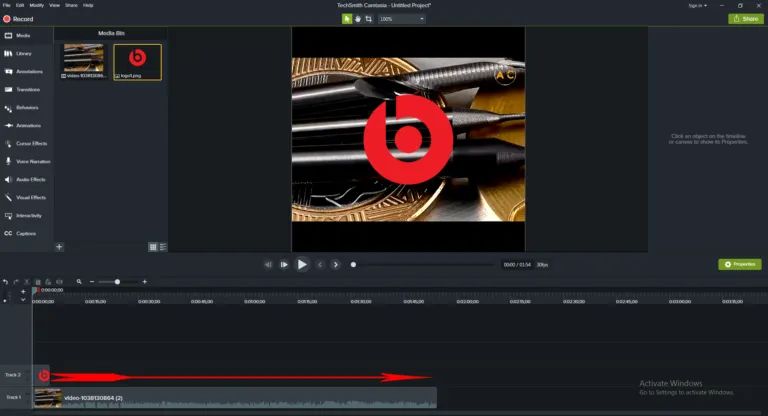Click the timeline zoom slider handle
Screen dimensions: 768x416
tap(117, 282)
